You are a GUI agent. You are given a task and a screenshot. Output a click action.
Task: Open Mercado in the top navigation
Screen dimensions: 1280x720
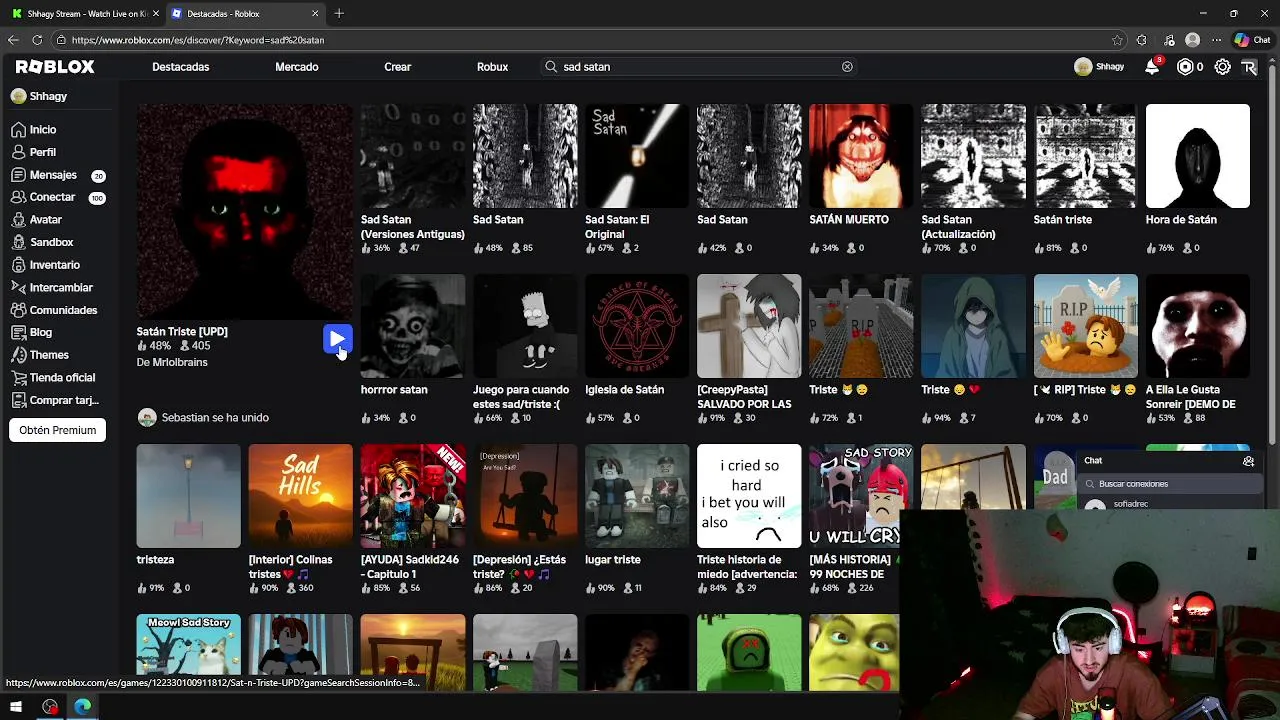296,67
